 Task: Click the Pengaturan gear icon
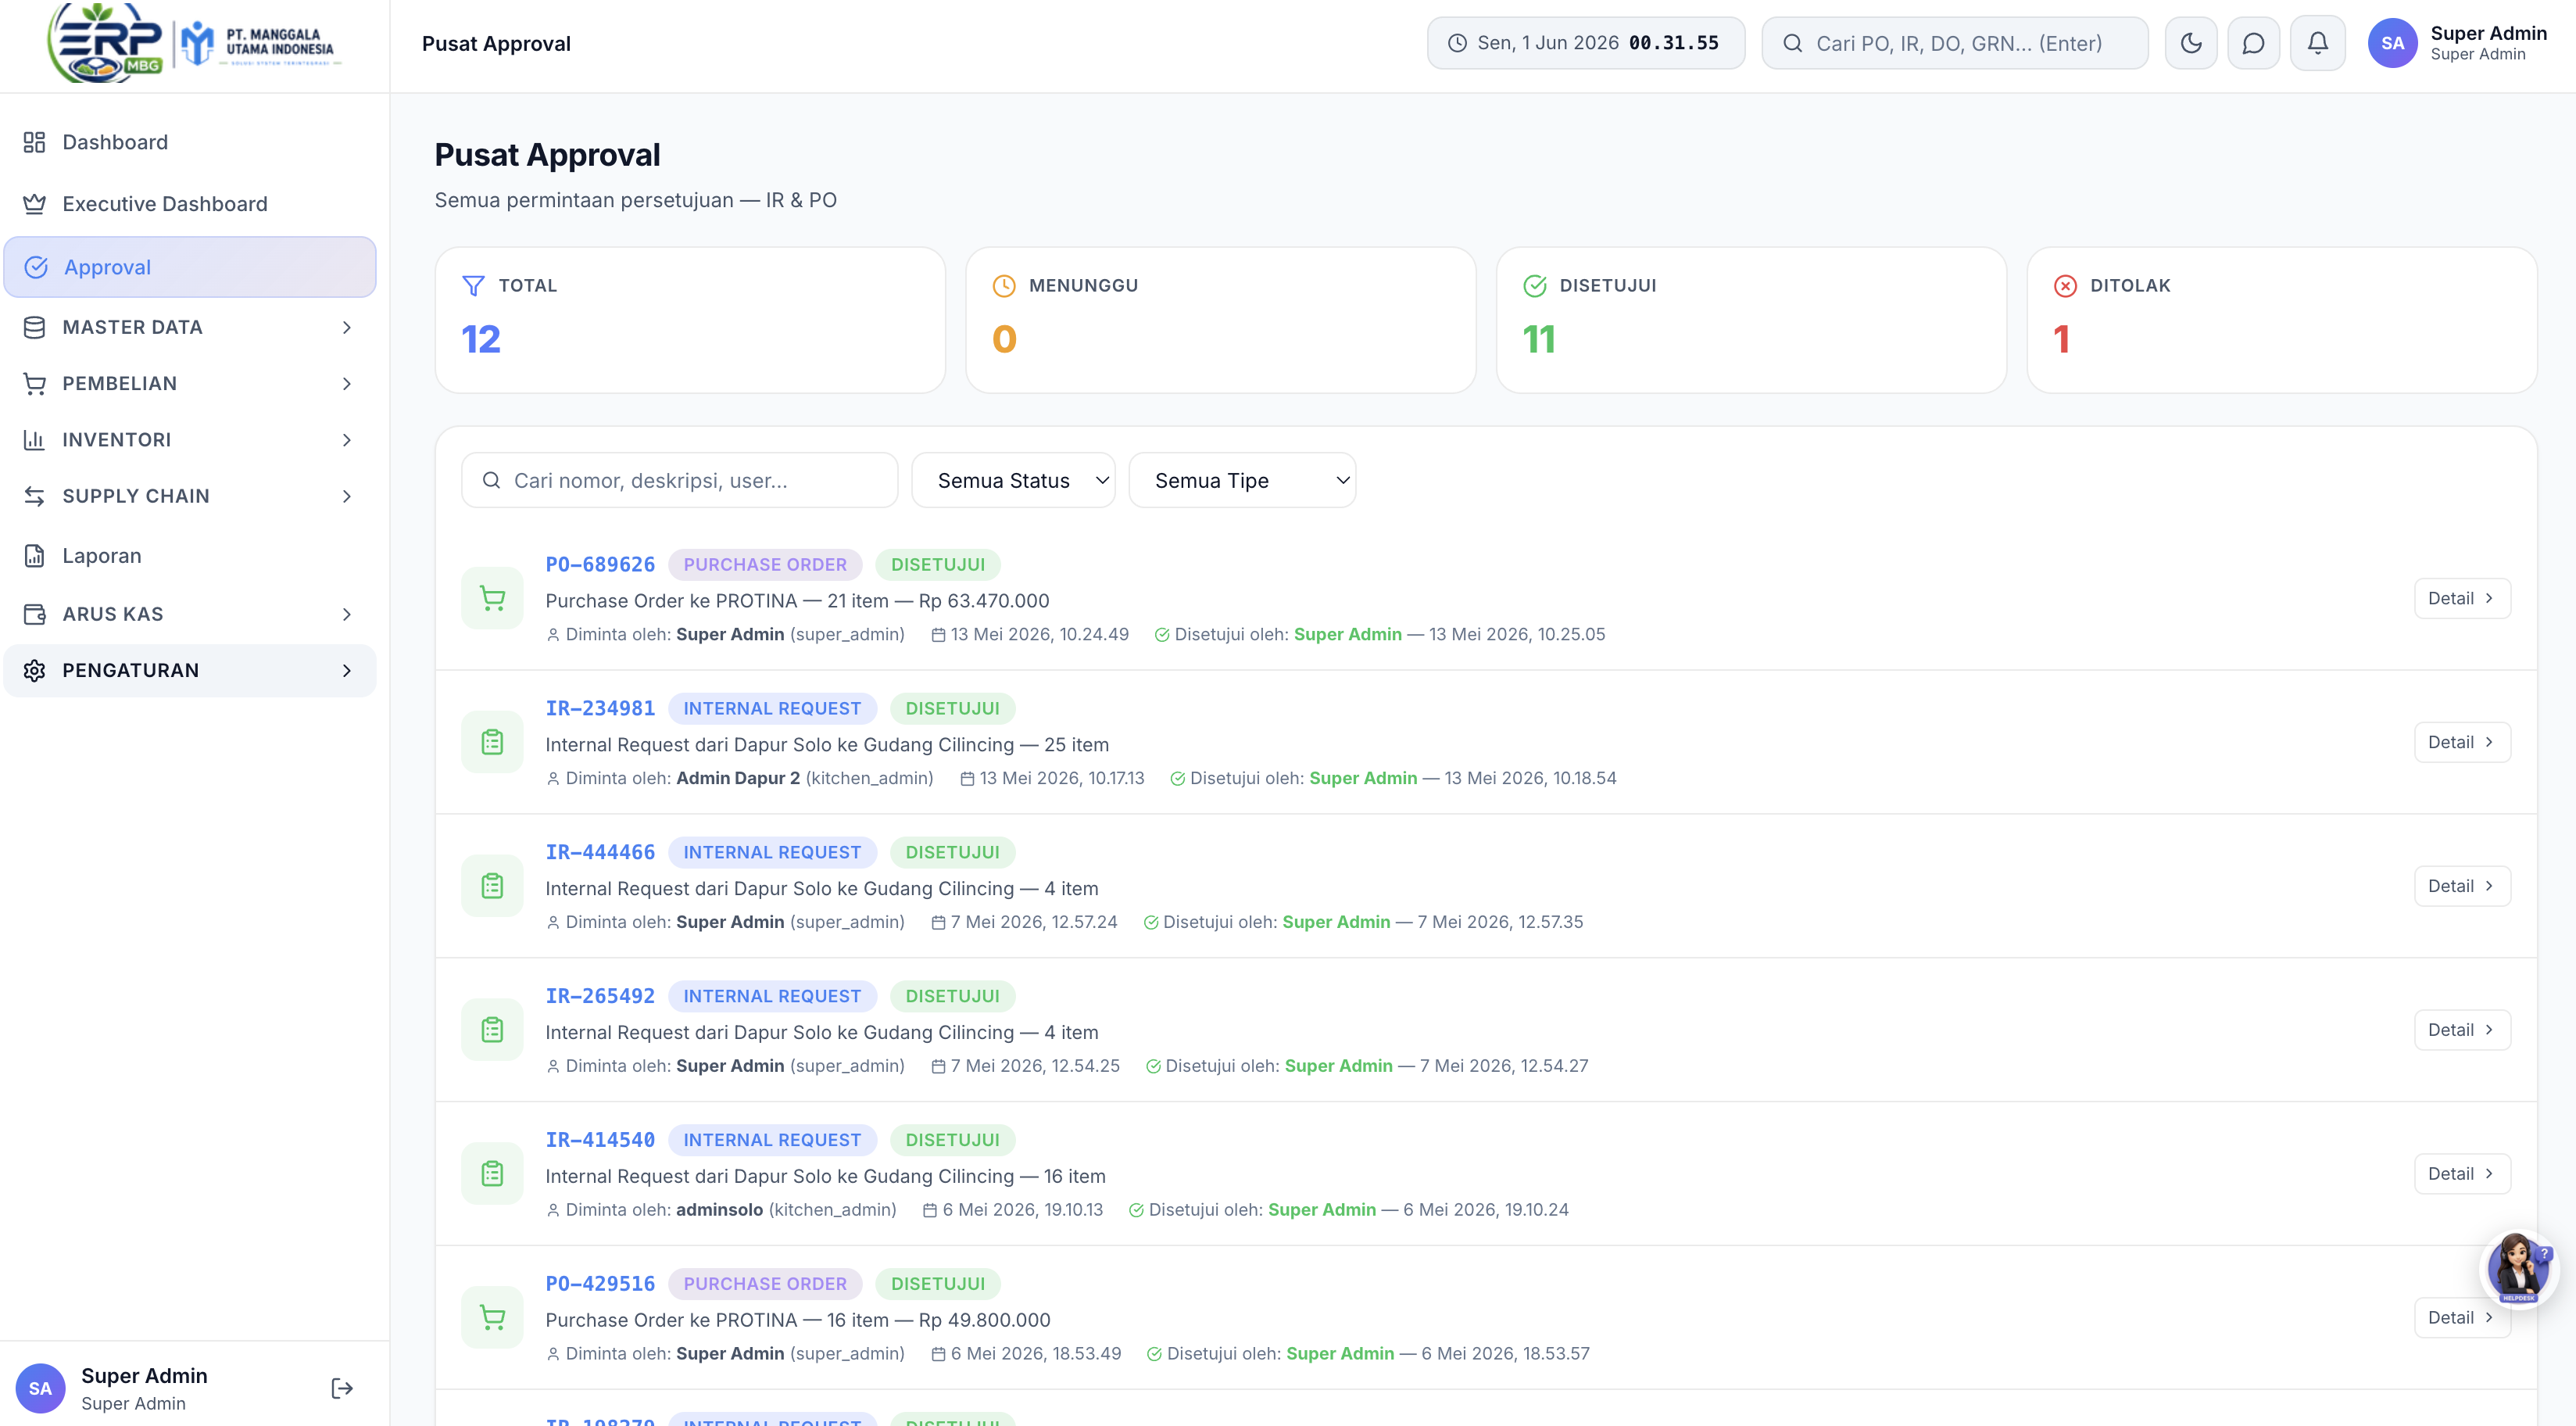click(x=35, y=670)
